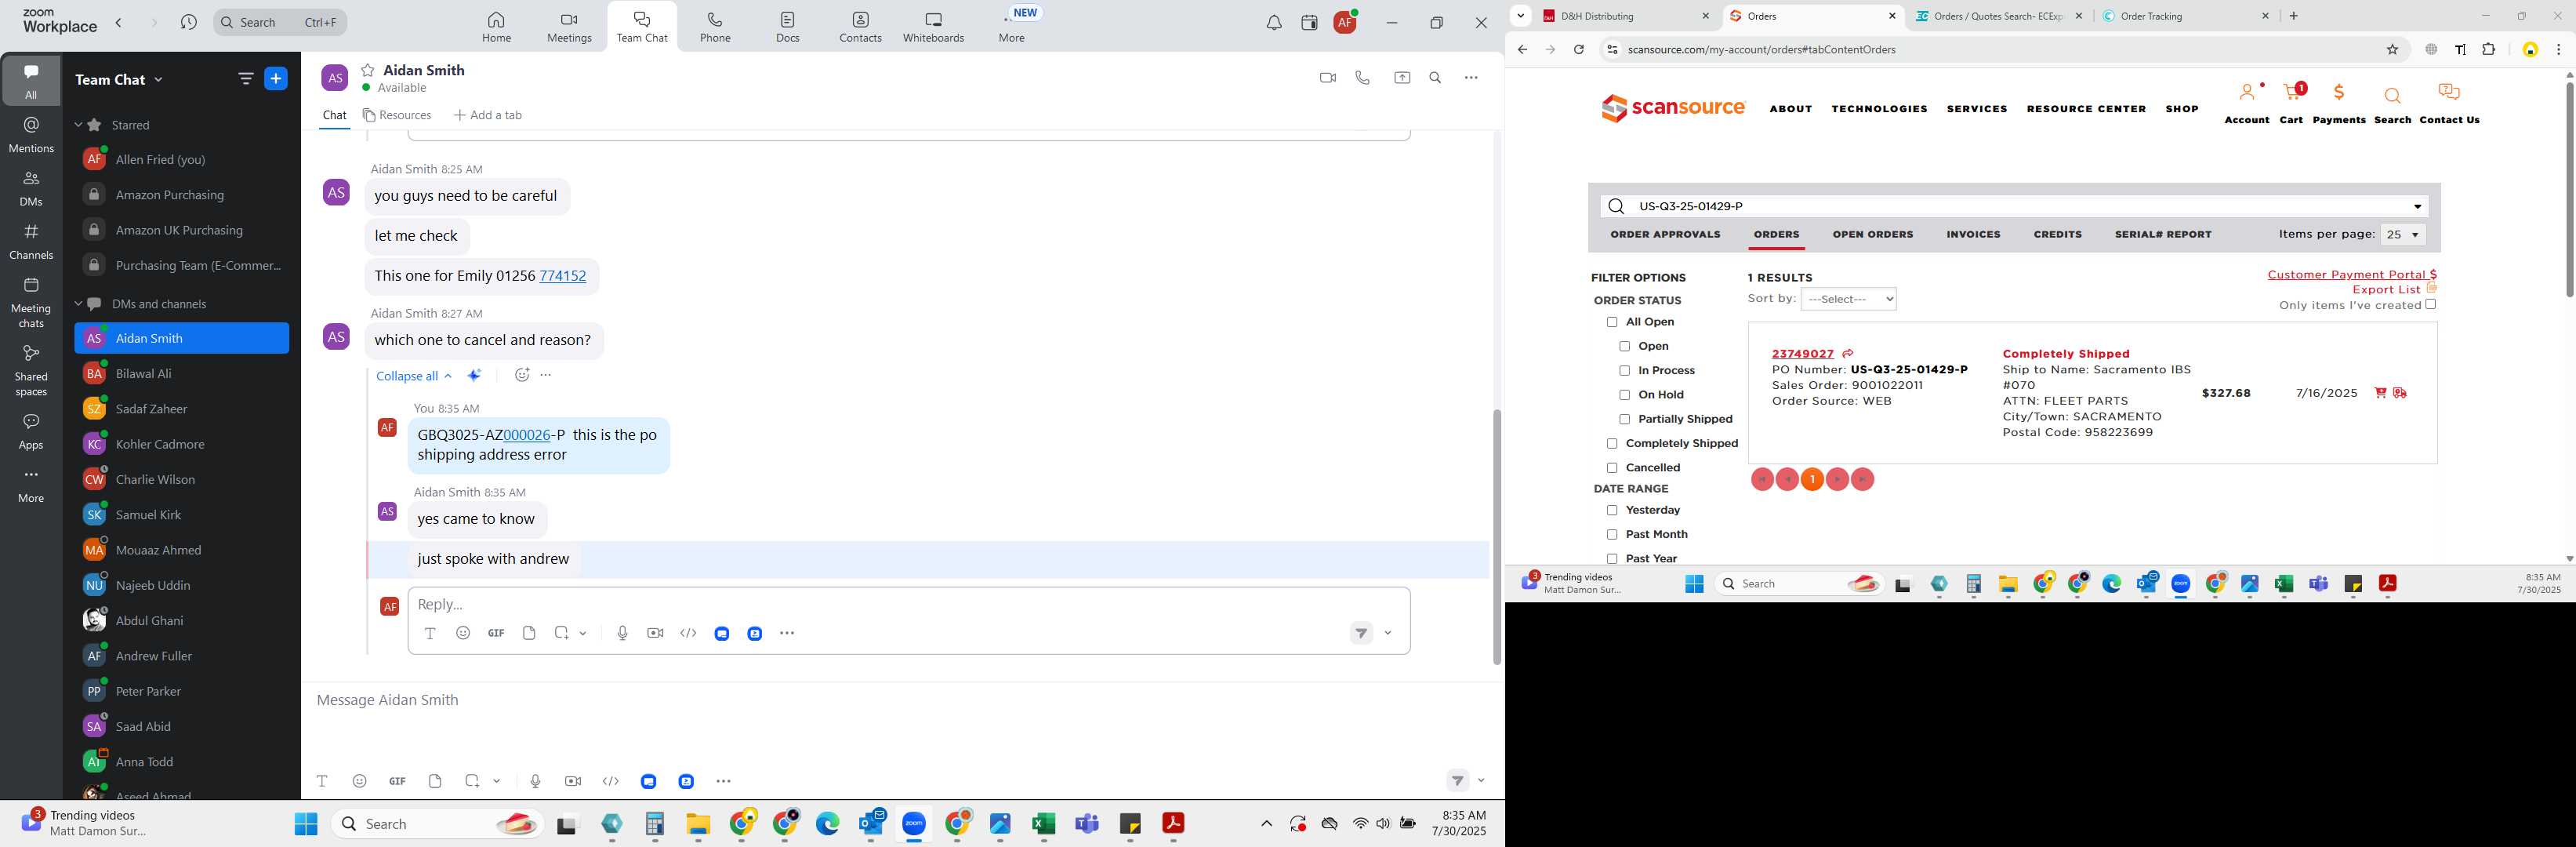This screenshot has width=2576, height=847.
Task: Open search in chat magnifier icon
Action: pos(1435,78)
